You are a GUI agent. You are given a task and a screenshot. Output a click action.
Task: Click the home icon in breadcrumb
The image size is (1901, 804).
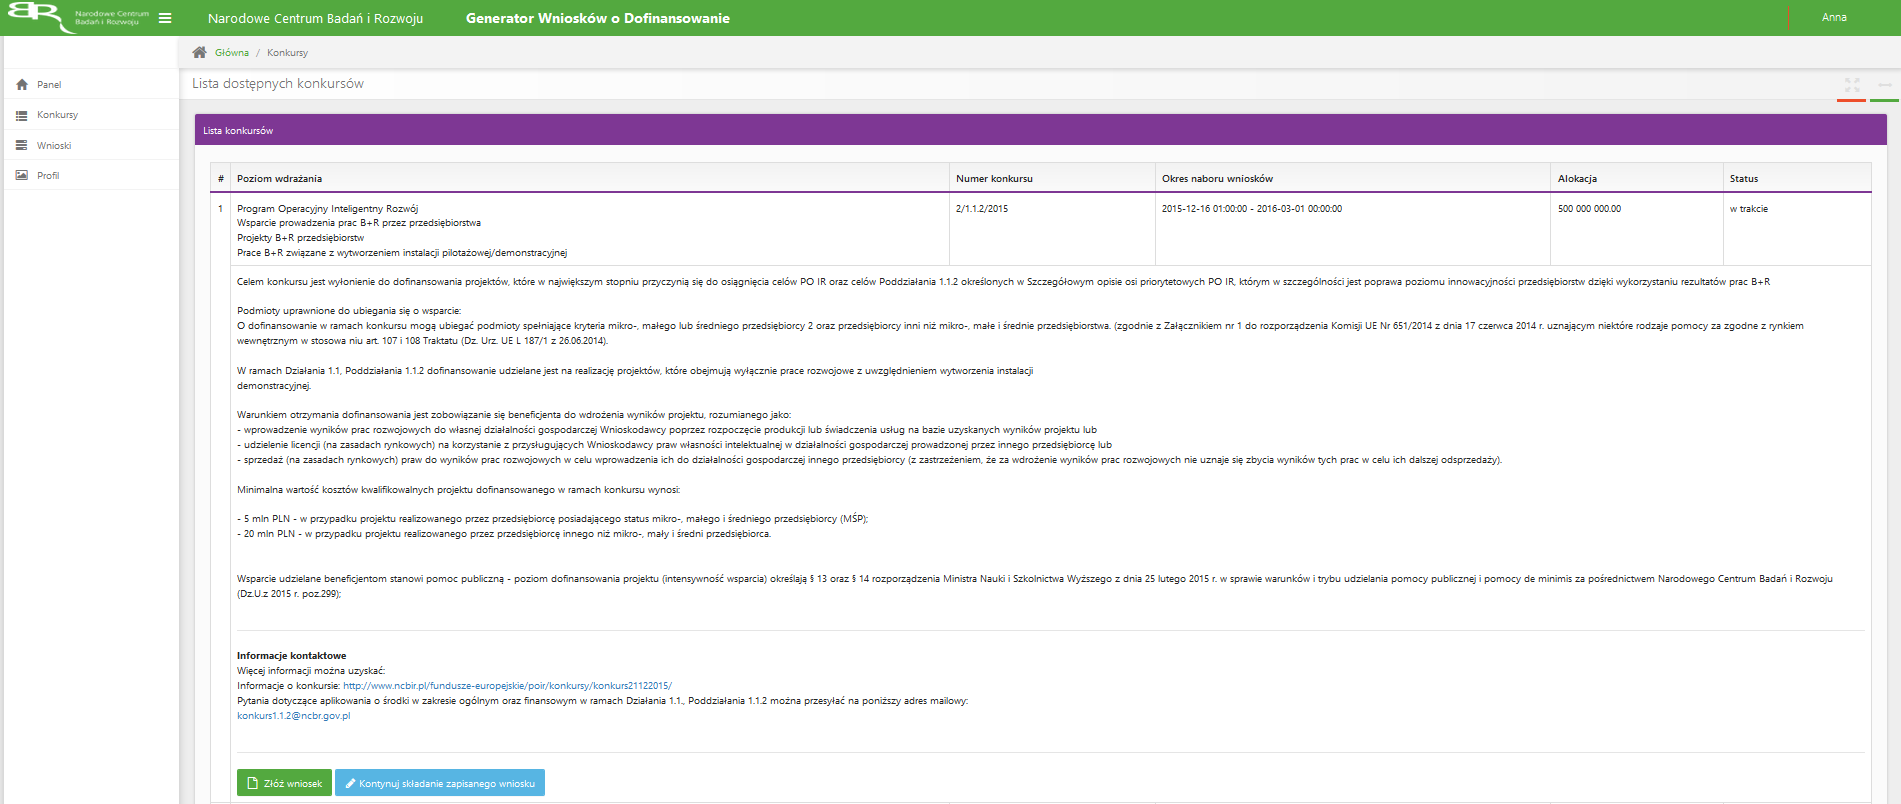pyautogui.click(x=199, y=52)
